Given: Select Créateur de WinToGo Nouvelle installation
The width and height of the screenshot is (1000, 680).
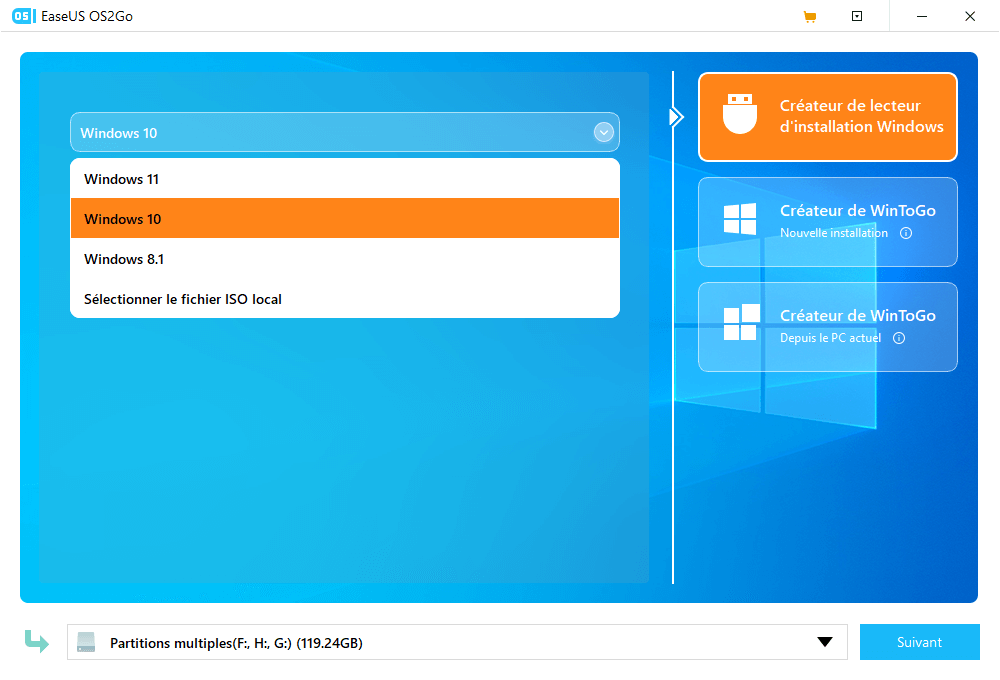Looking at the screenshot, I should [x=828, y=222].
